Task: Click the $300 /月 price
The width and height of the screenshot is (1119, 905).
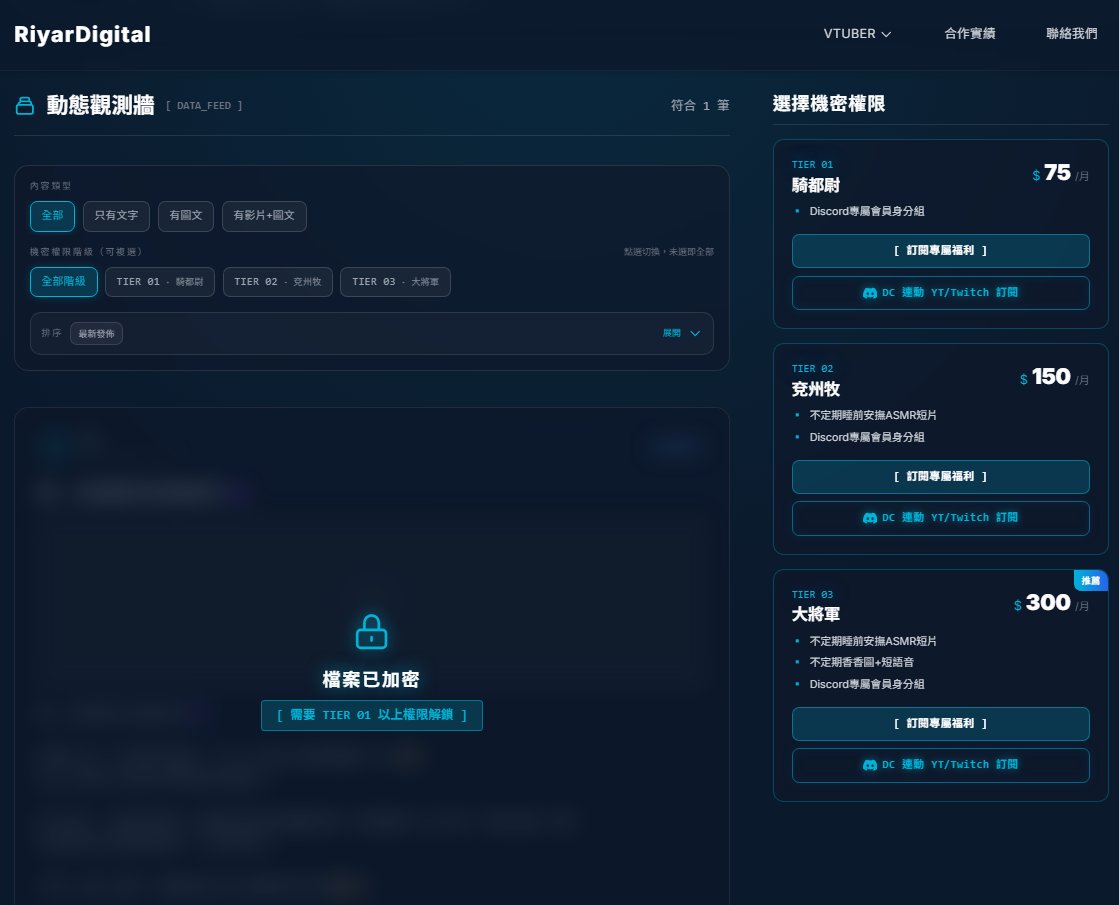Action: click(1051, 603)
